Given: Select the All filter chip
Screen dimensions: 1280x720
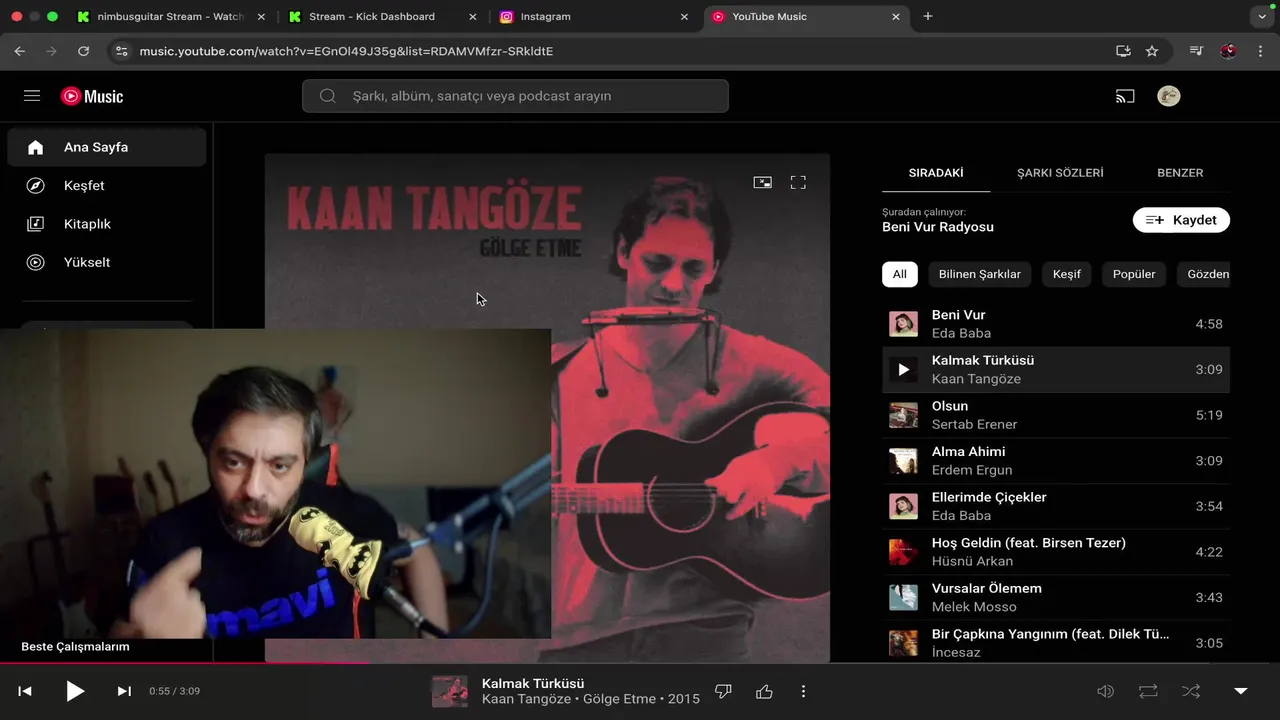Looking at the screenshot, I should (900, 274).
